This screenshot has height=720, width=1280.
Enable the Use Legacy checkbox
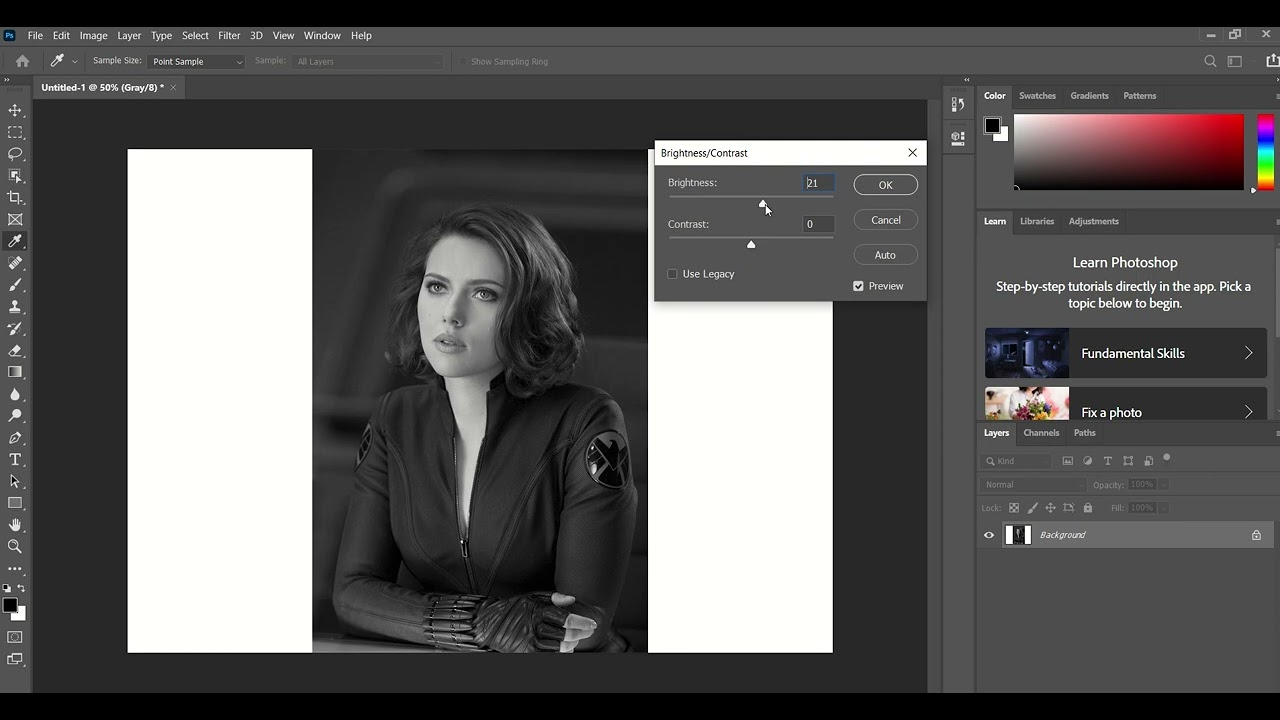tap(672, 274)
